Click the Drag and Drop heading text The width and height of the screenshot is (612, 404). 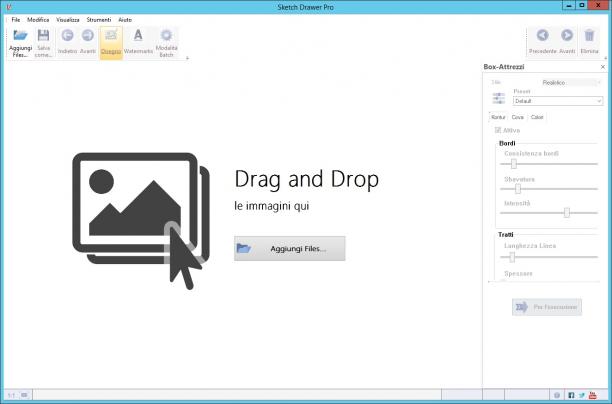[306, 180]
